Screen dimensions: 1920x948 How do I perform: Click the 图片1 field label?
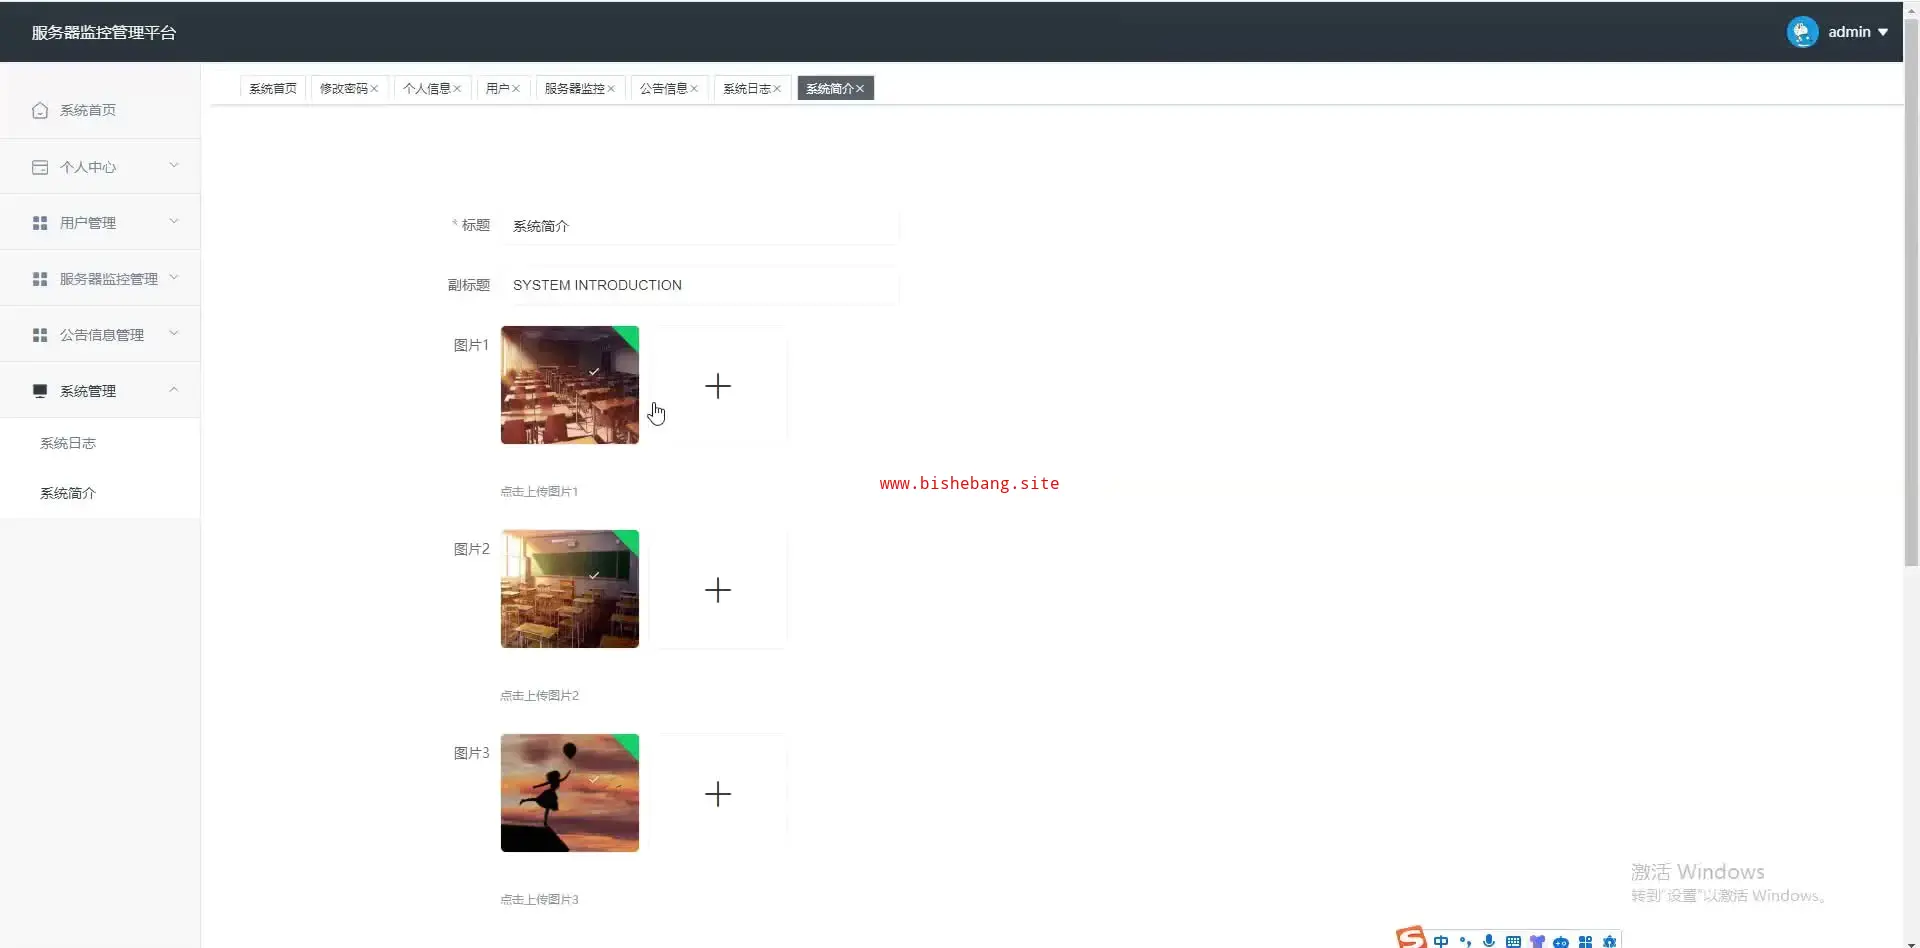(x=471, y=345)
